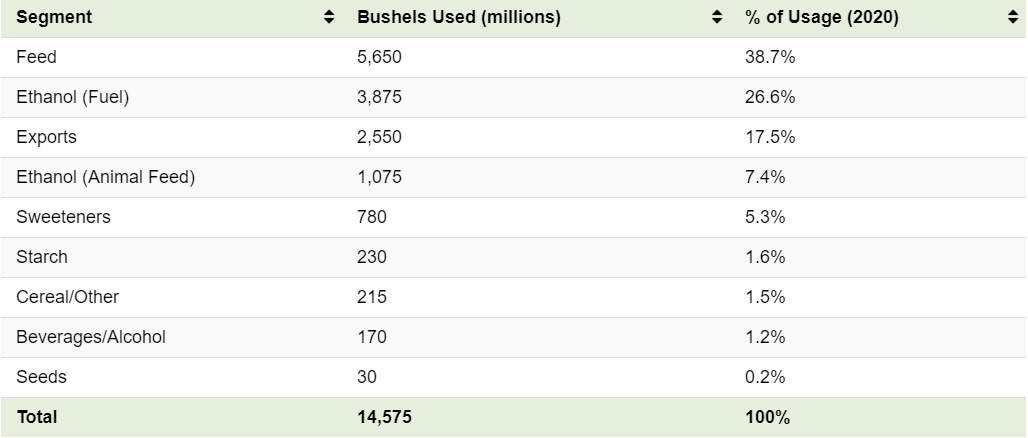Click the Cereal/Other row label
Screen dimensions: 1028x438
[68, 297]
